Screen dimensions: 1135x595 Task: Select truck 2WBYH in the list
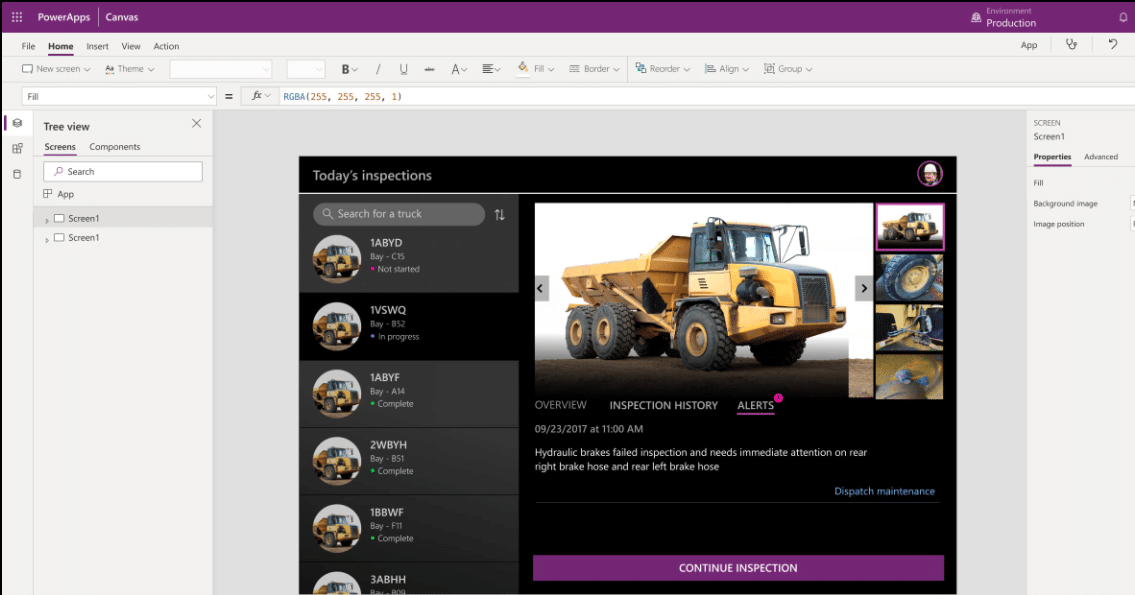pos(409,461)
